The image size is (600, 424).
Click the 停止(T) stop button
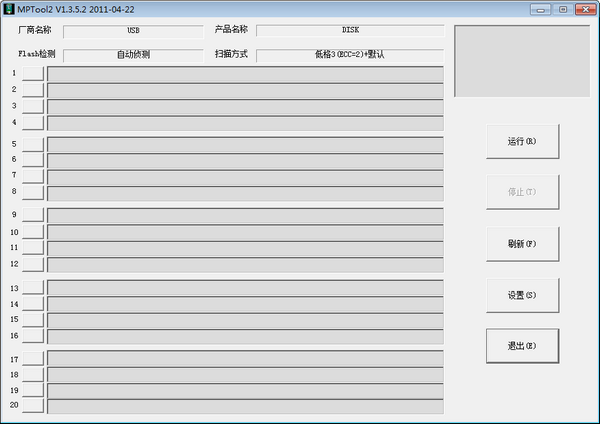pyautogui.click(x=522, y=192)
